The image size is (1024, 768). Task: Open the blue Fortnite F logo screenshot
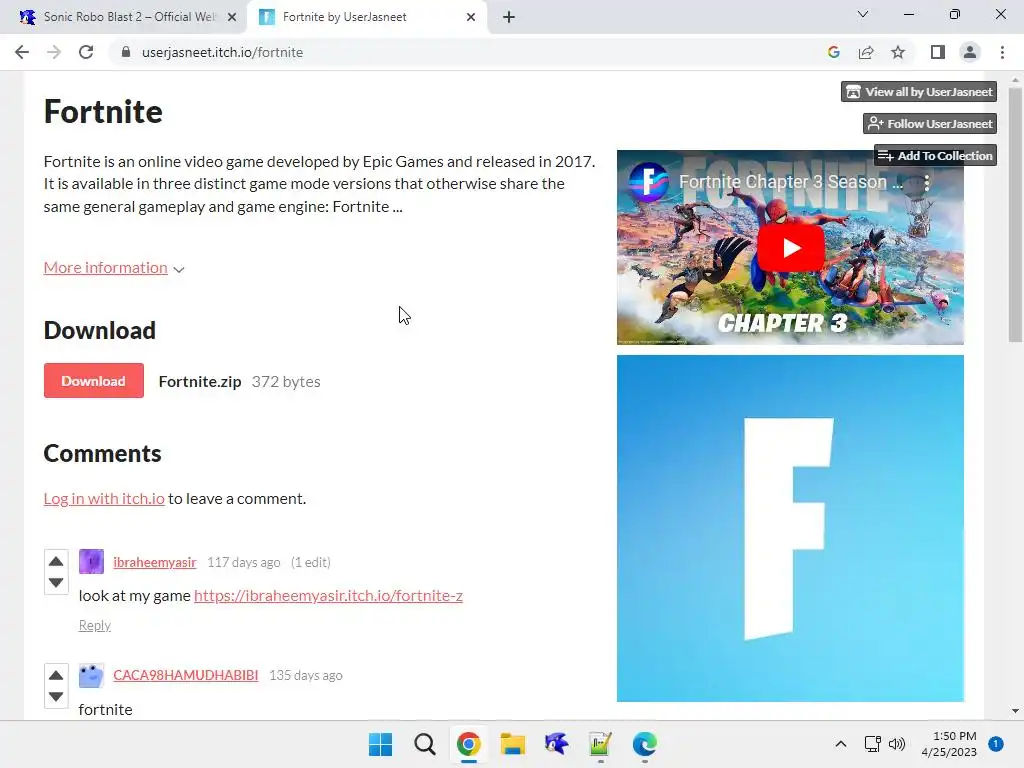click(x=790, y=528)
